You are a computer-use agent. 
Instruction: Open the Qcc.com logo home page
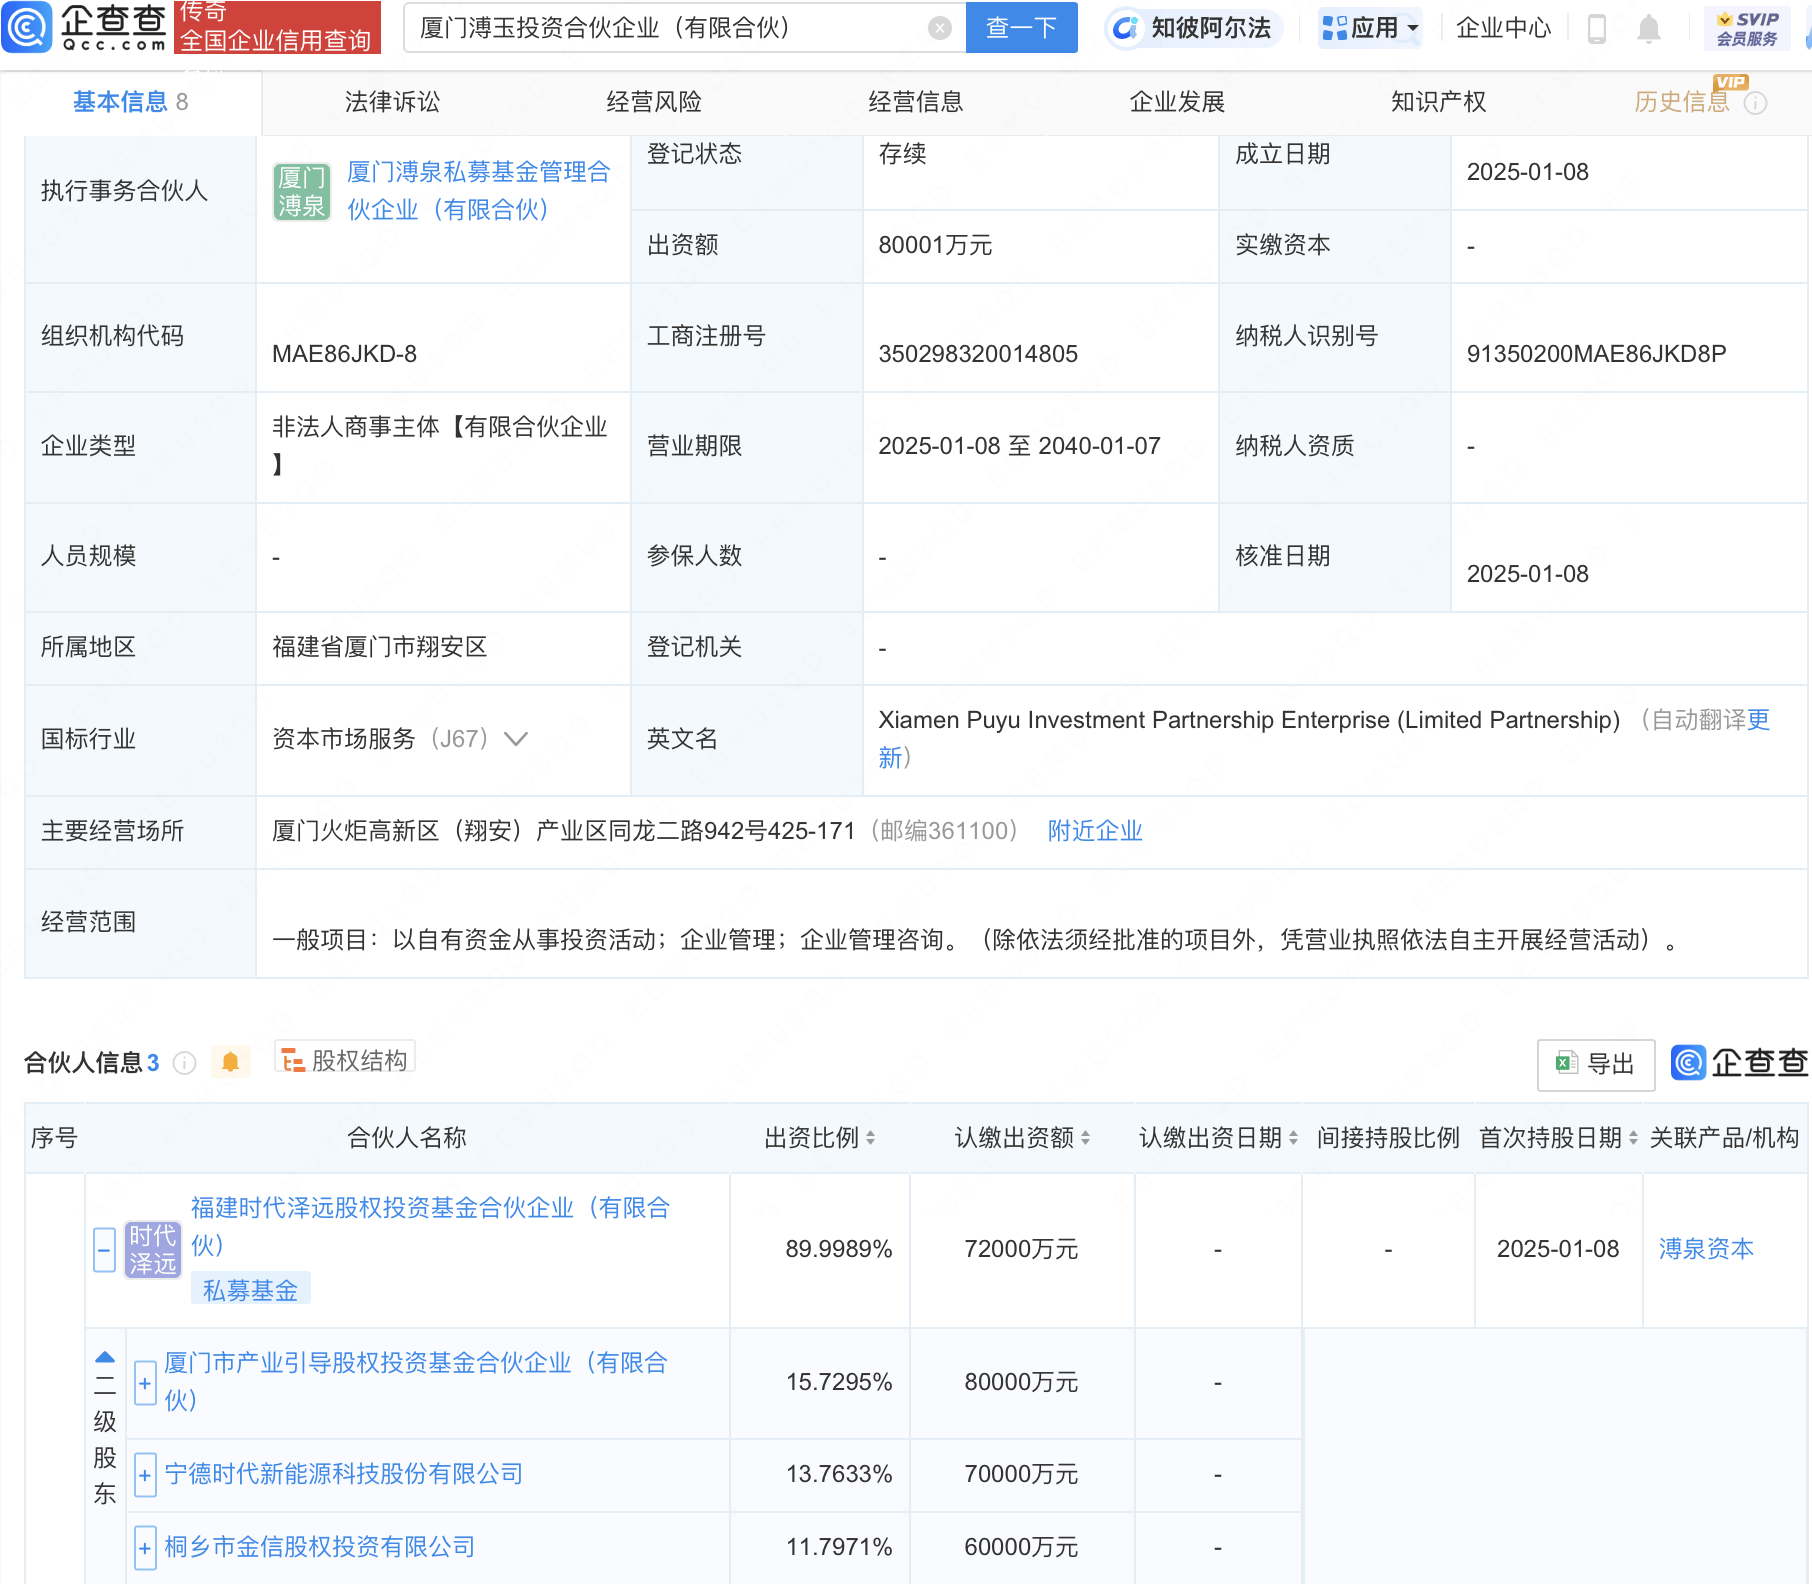(85, 27)
